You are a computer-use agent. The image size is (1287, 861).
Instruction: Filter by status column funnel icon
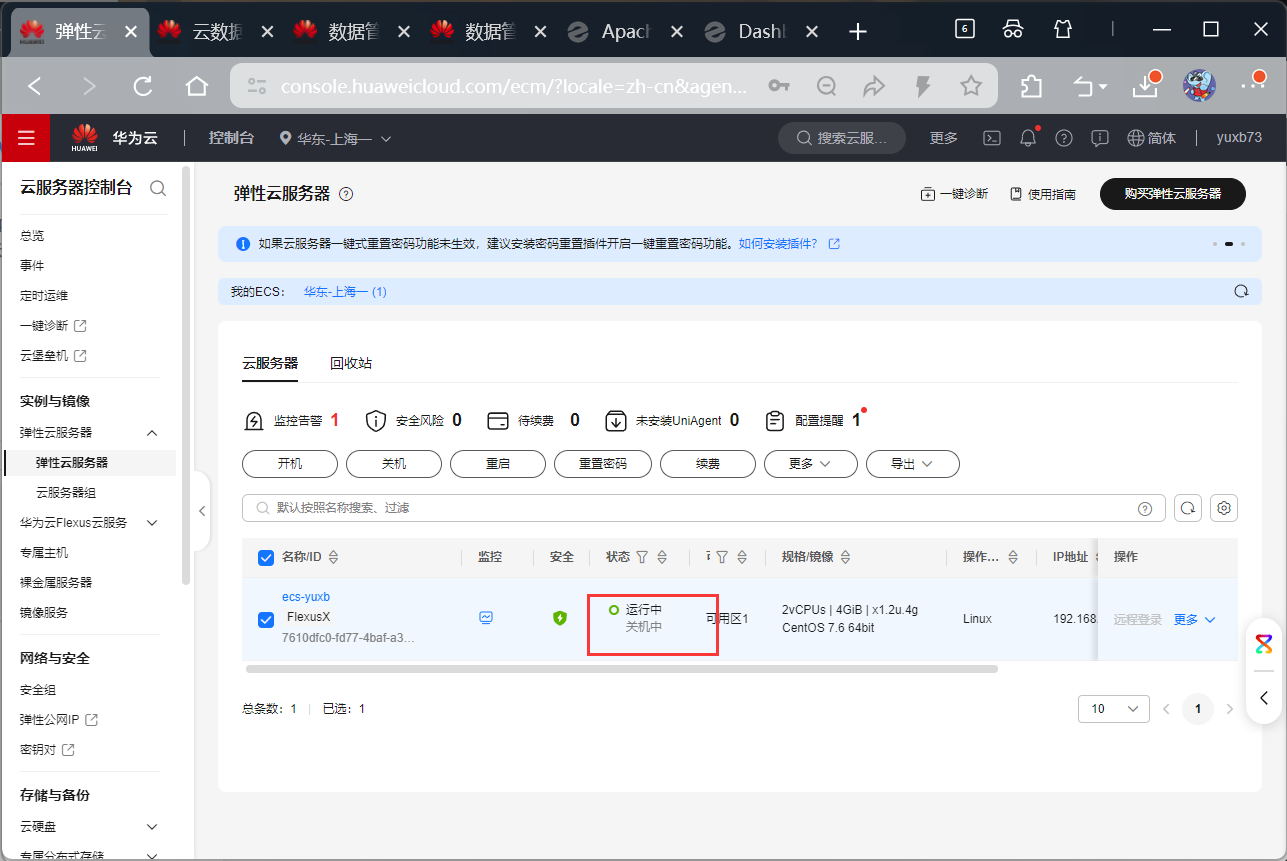[x=643, y=557]
